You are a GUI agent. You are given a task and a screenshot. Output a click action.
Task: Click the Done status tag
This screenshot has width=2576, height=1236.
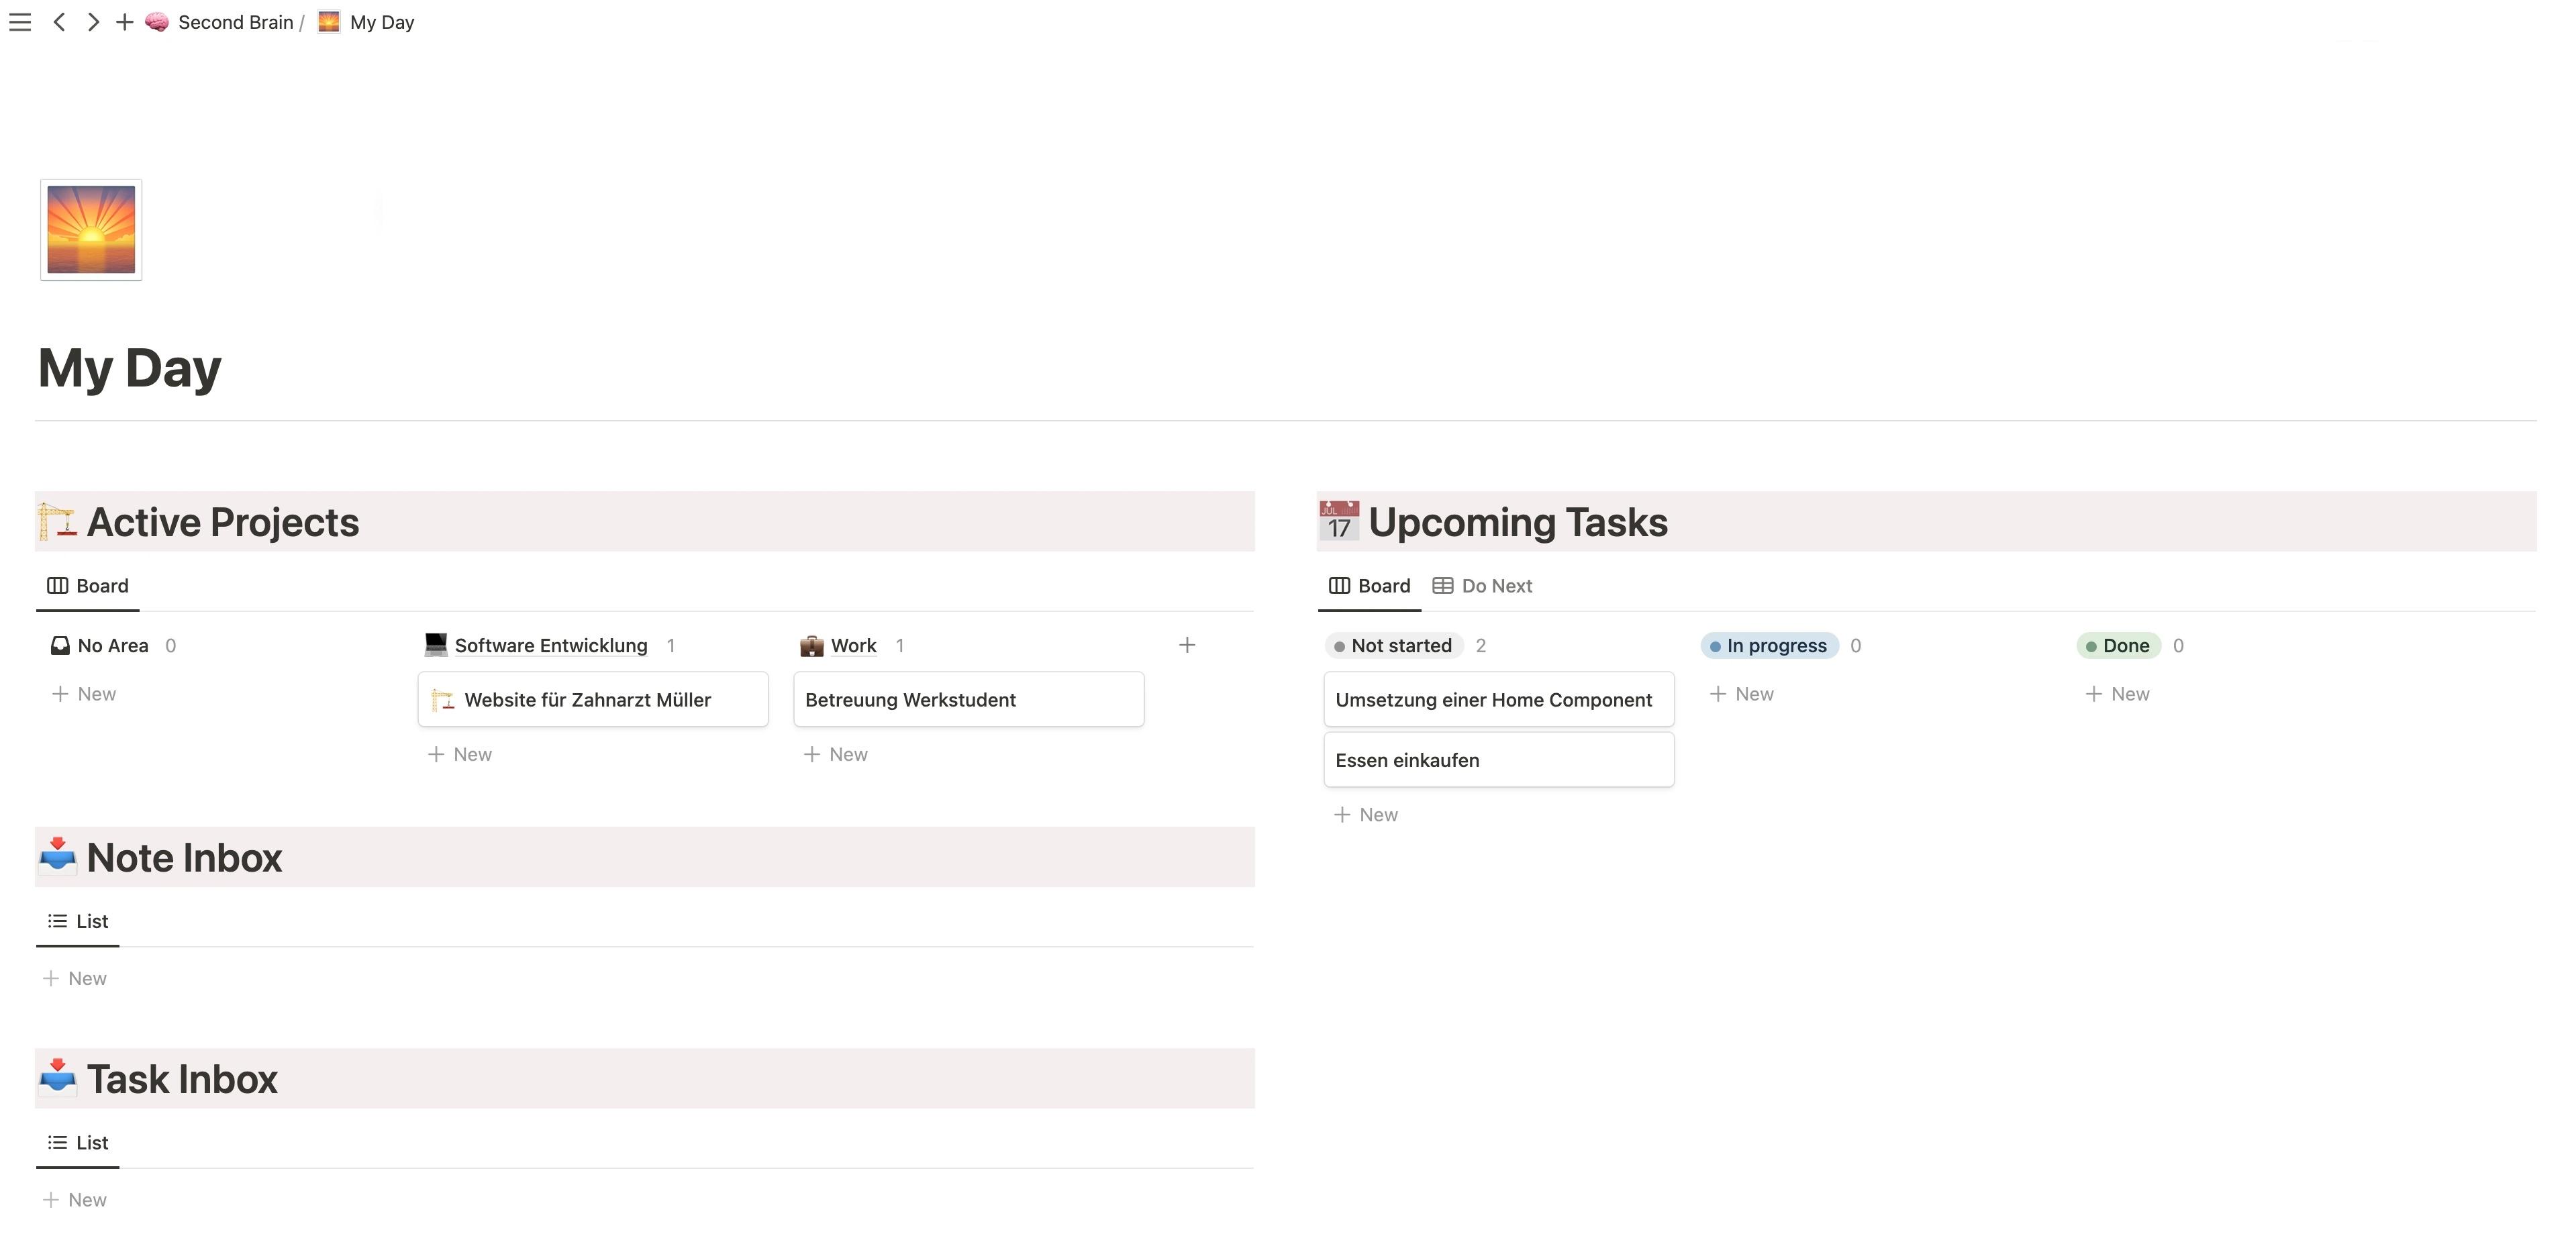tap(2118, 646)
